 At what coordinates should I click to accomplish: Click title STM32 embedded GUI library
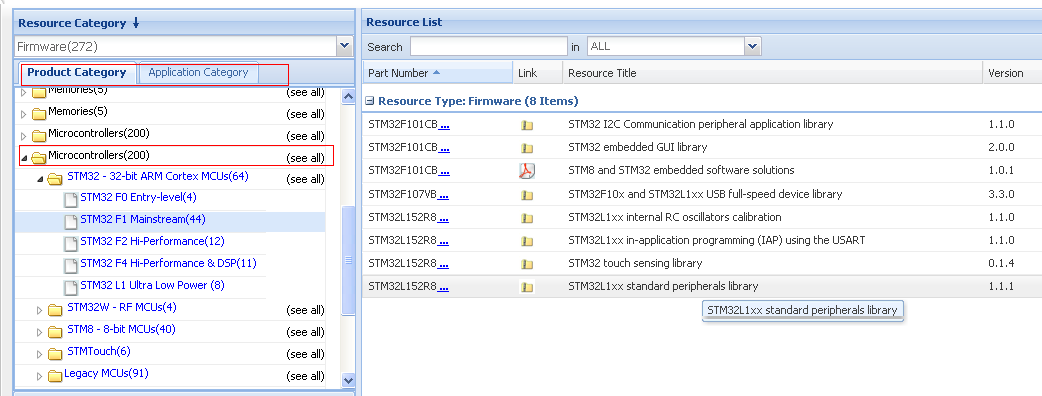pyautogui.click(x=637, y=147)
